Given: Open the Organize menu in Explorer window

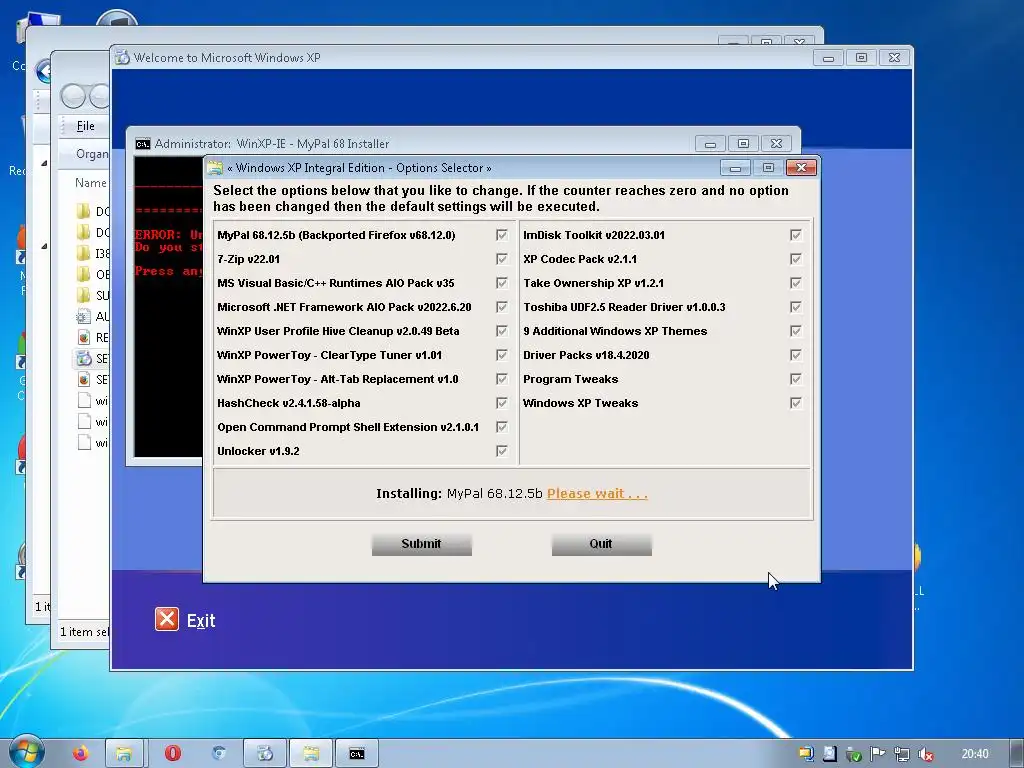Looking at the screenshot, I should pos(91,154).
